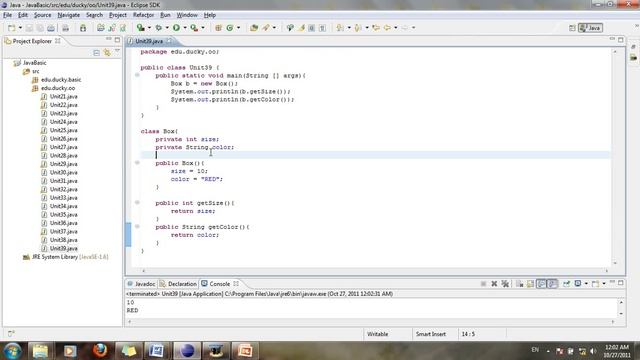The height and width of the screenshot is (360, 640).
Task: Switch to the Declaration tab
Action: 178,284
